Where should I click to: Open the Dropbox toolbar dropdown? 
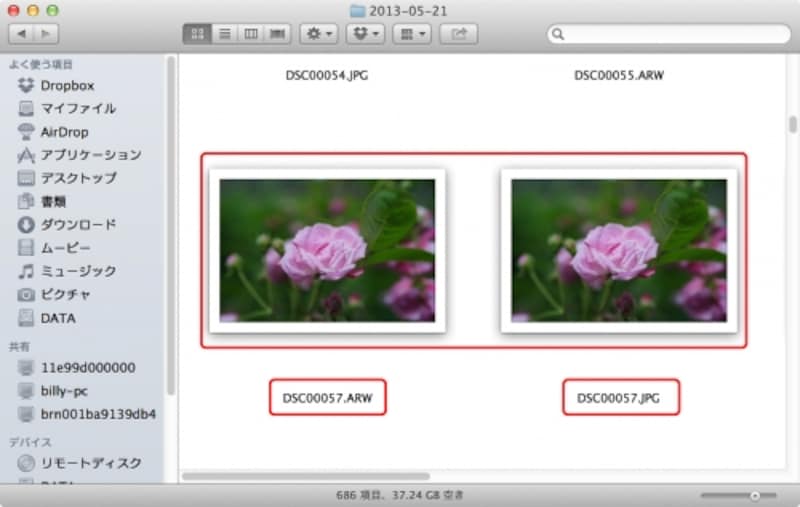[x=365, y=34]
